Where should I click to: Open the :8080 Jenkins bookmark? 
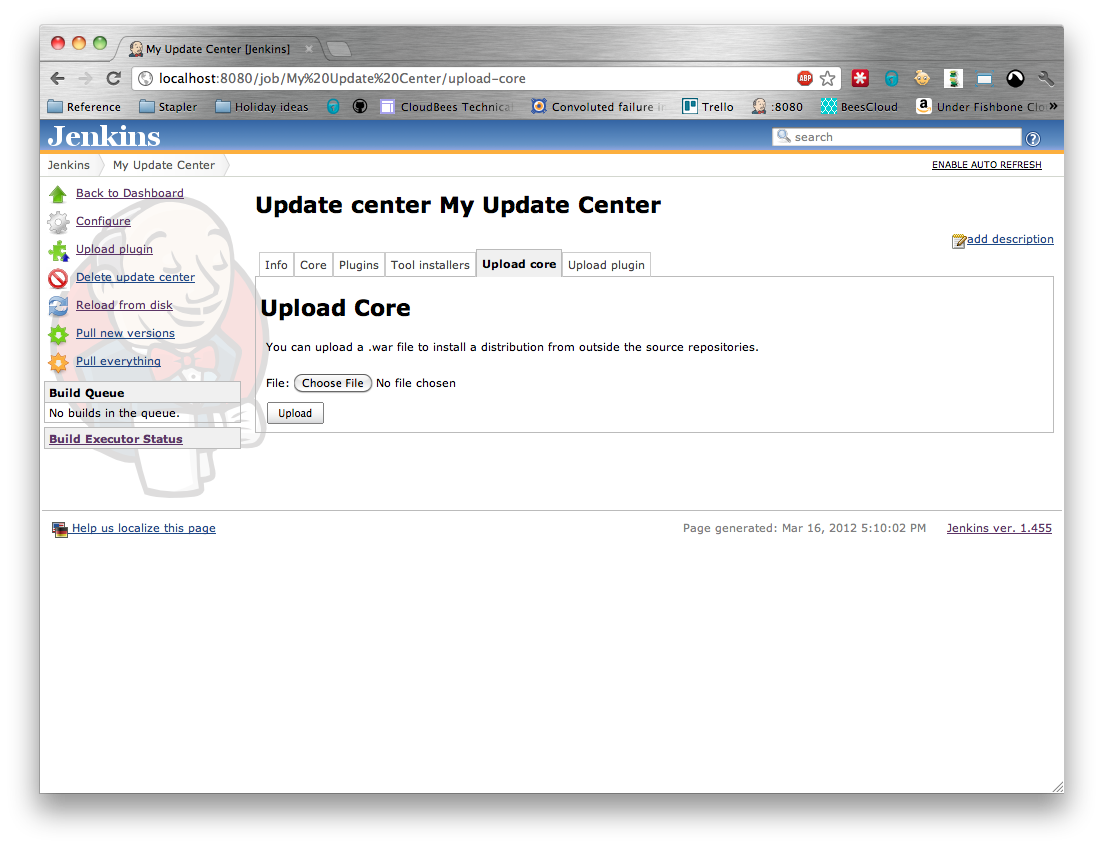(x=777, y=106)
